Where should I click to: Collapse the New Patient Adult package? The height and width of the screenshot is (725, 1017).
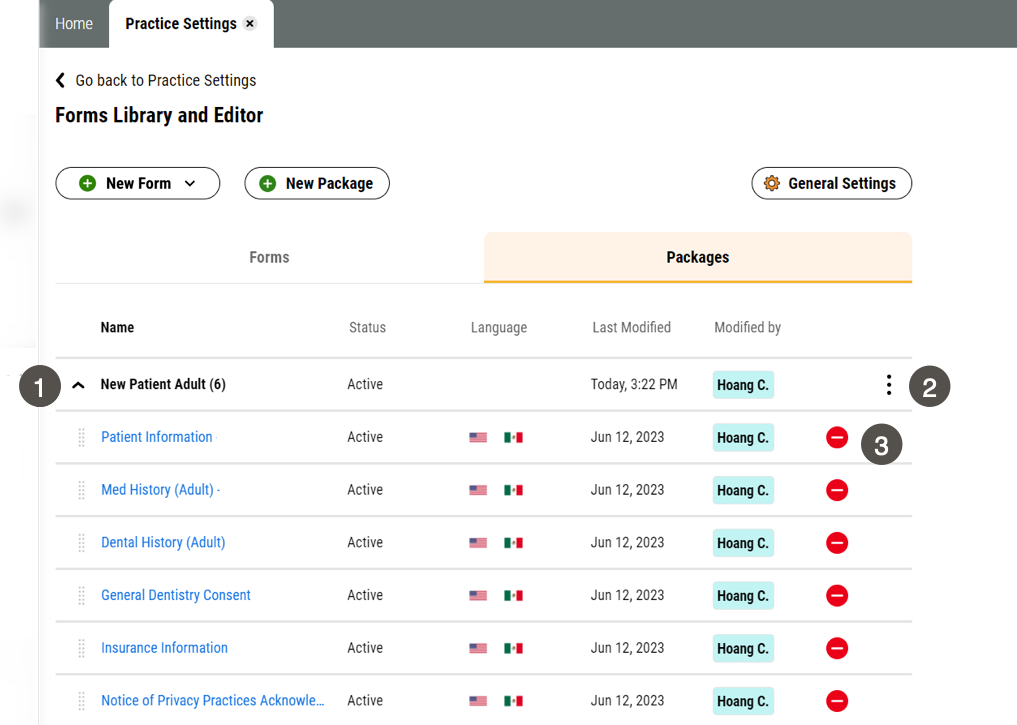(x=78, y=385)
